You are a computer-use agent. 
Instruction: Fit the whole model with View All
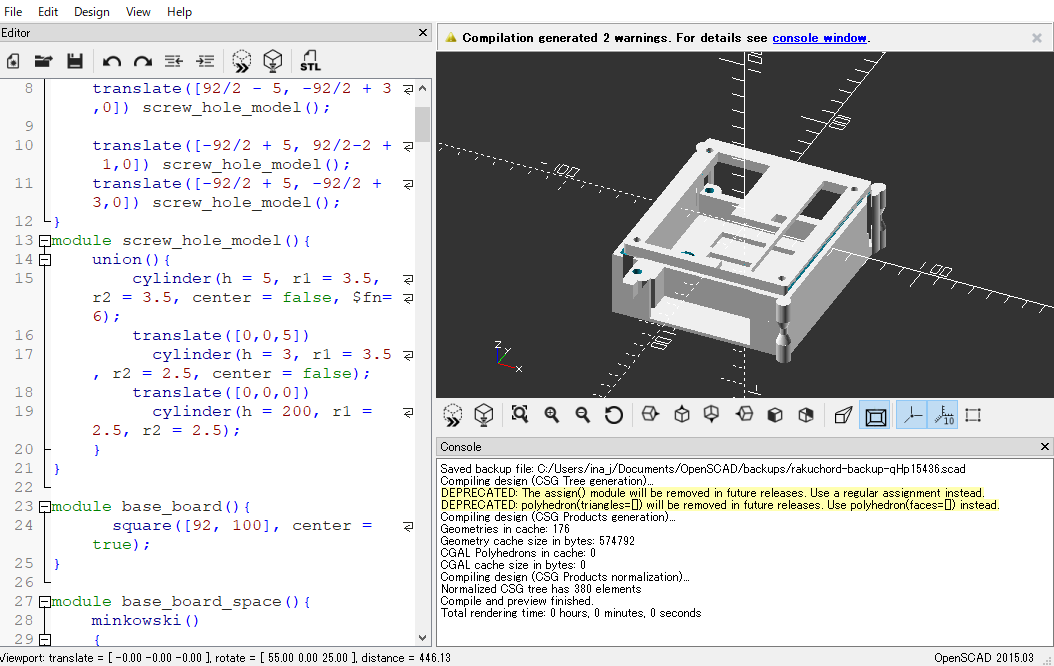[520, 414]
